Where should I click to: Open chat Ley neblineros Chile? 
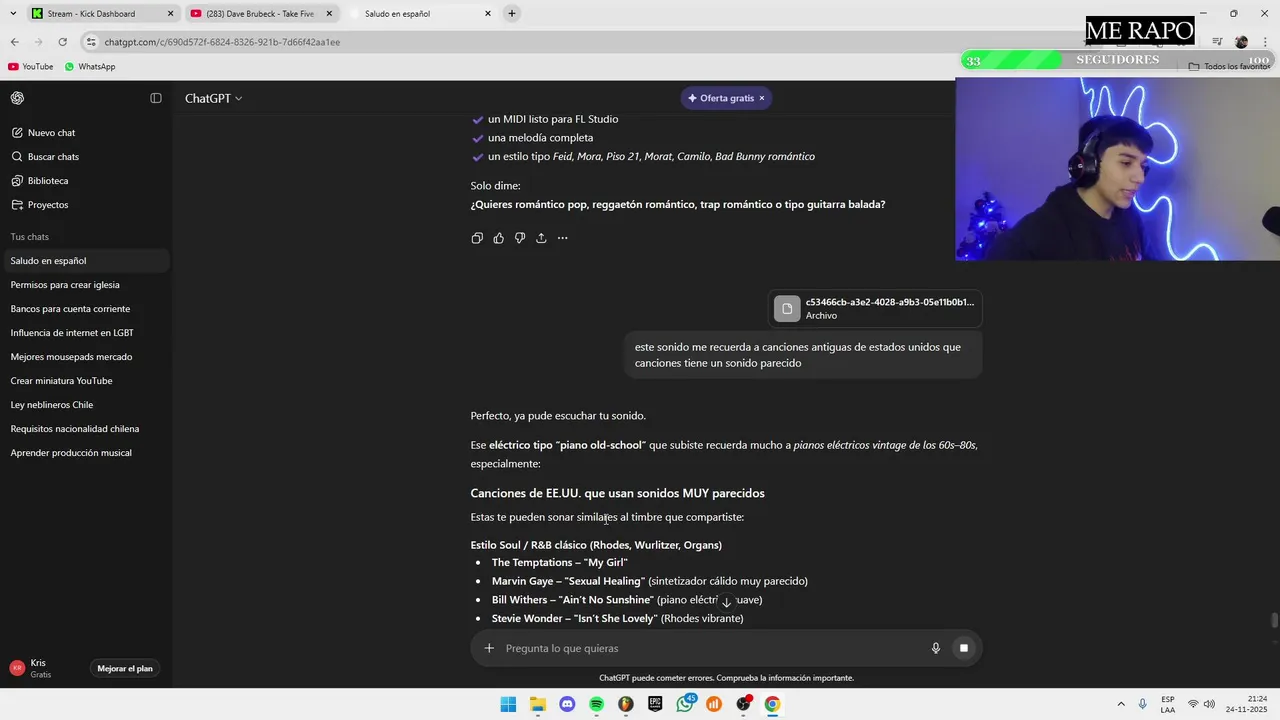click(86, 405)
